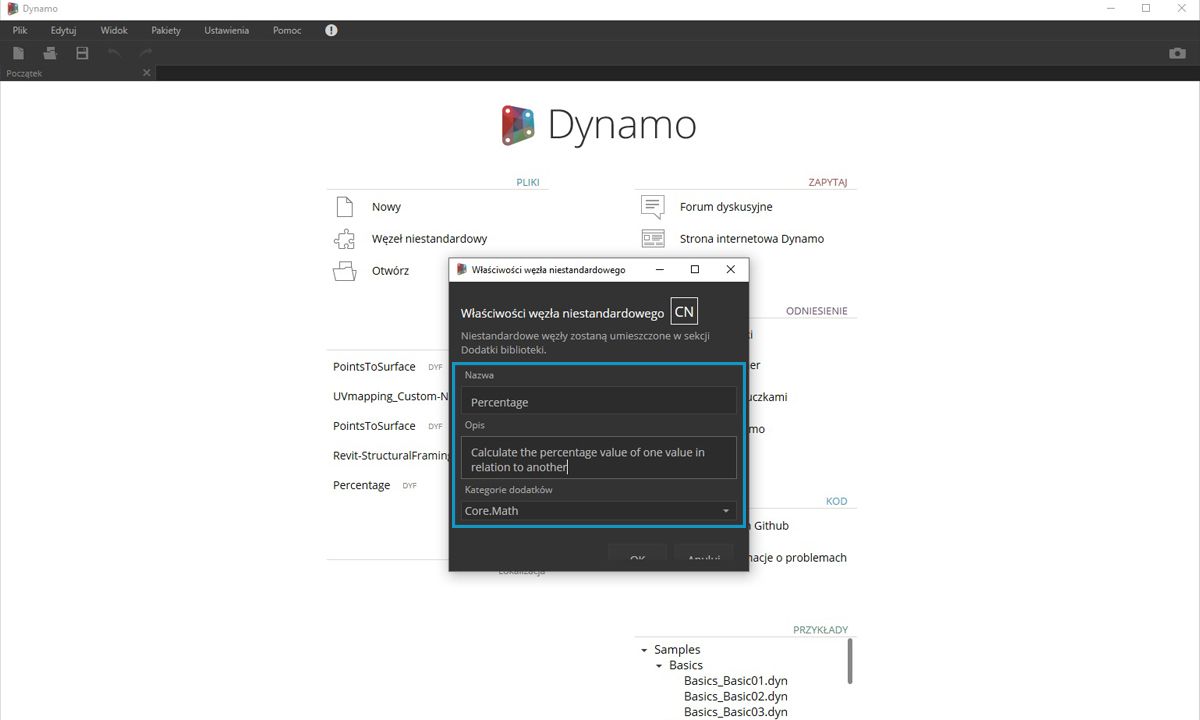Click the Opis description text field

click(598, 457)
